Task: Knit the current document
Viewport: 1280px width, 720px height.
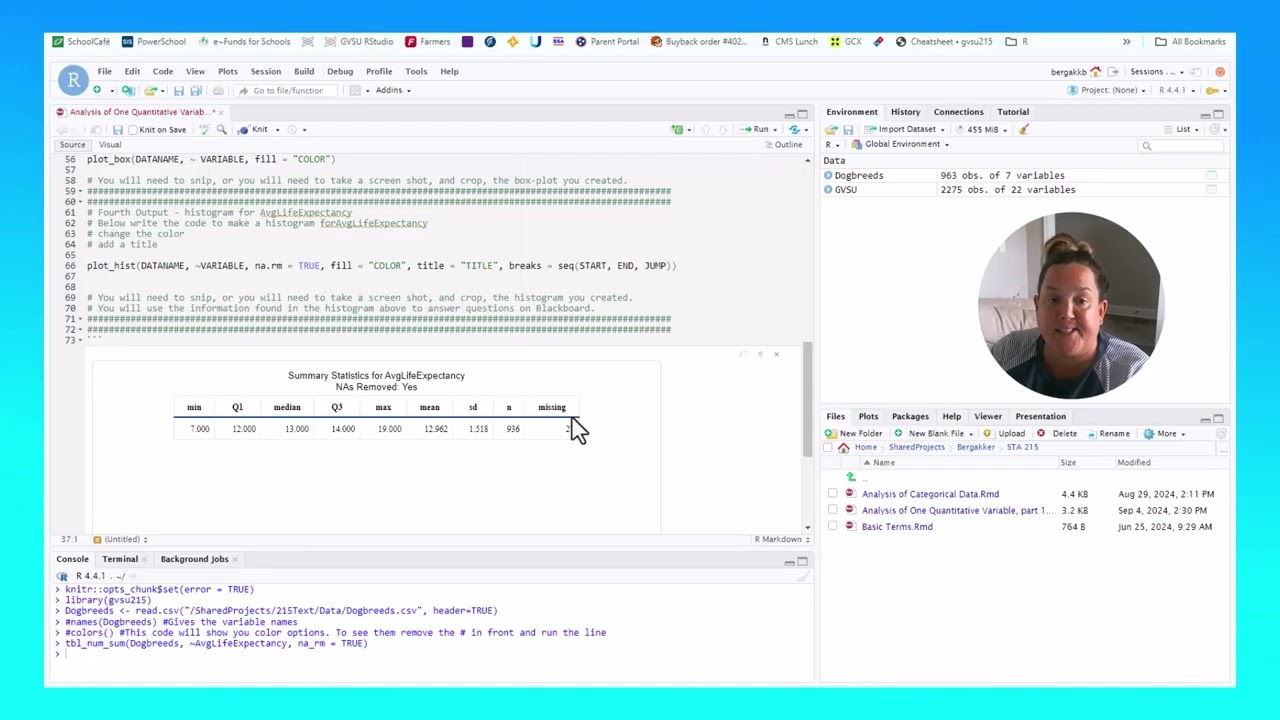Action: coord(254,129)
